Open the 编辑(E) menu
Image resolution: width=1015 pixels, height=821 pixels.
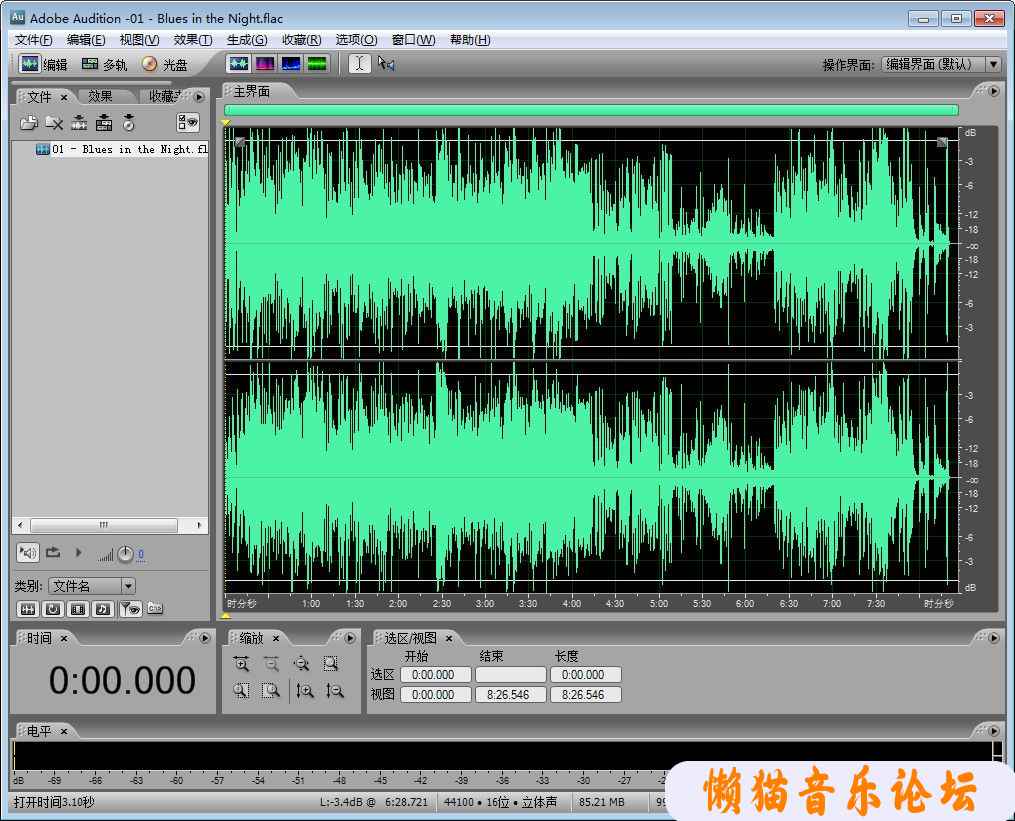[86, 40]
